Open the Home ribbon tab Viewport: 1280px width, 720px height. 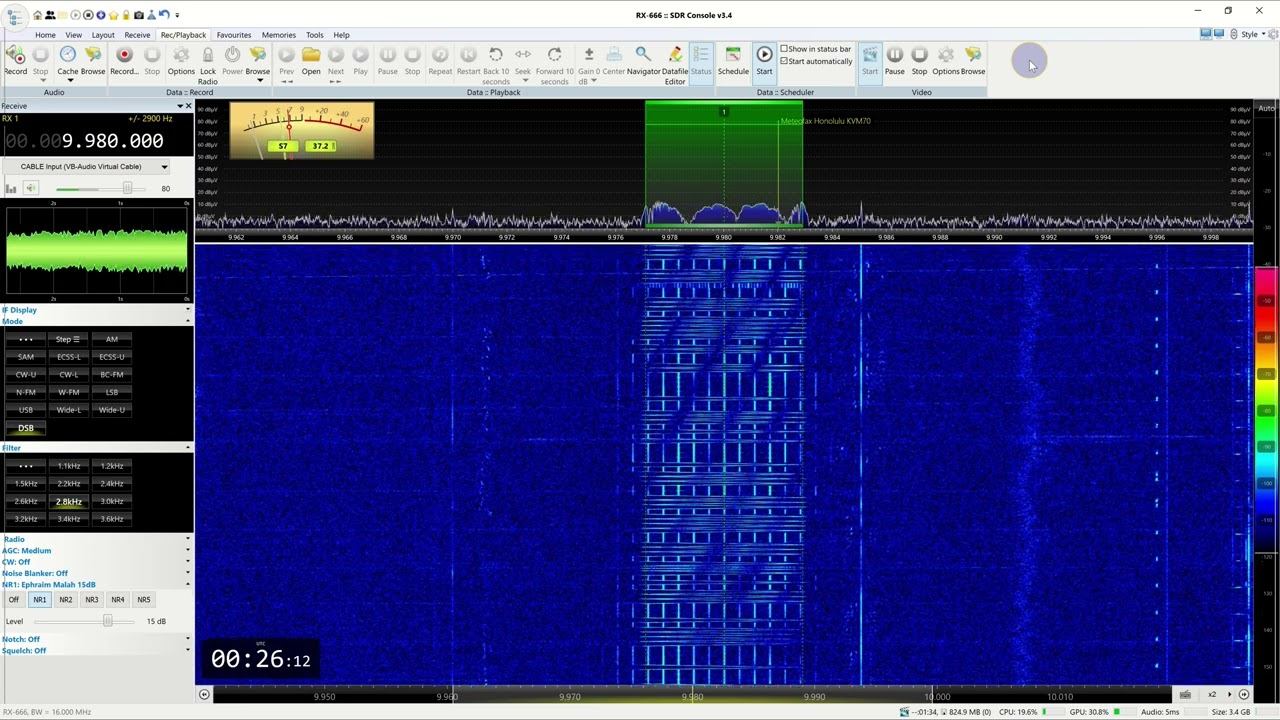coord(45,35)
